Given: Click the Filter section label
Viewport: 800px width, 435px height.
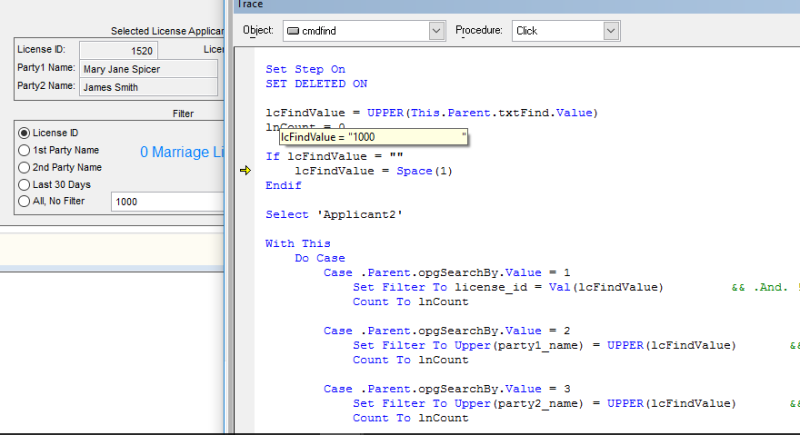Looking at the screenshot, I should (183, 114).
